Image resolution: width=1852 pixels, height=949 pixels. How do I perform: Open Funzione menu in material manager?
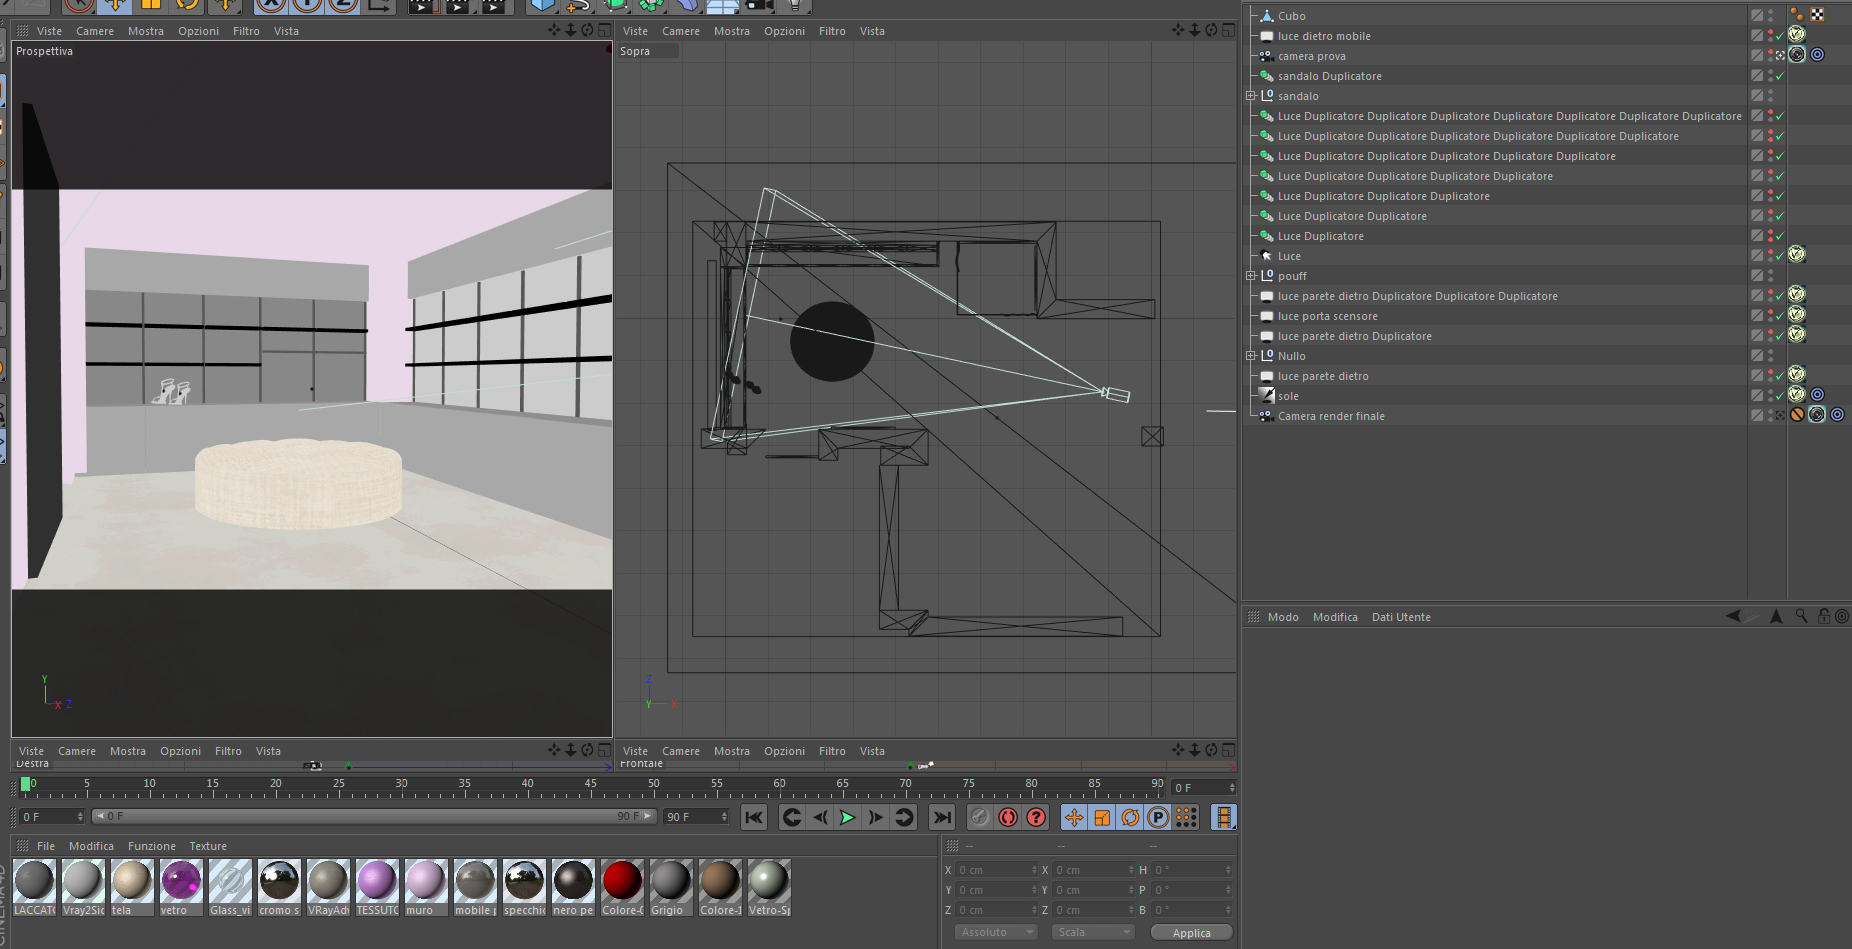(x=151, y=846)
